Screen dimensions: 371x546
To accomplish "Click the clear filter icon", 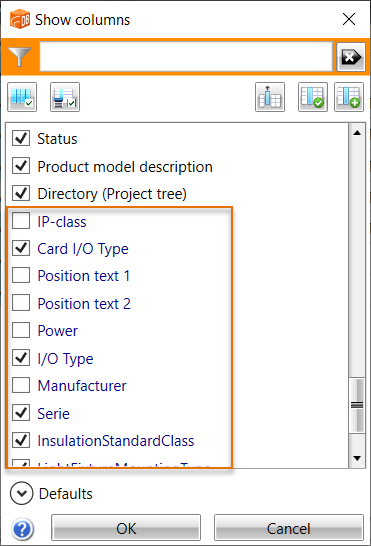I will 351,57.
